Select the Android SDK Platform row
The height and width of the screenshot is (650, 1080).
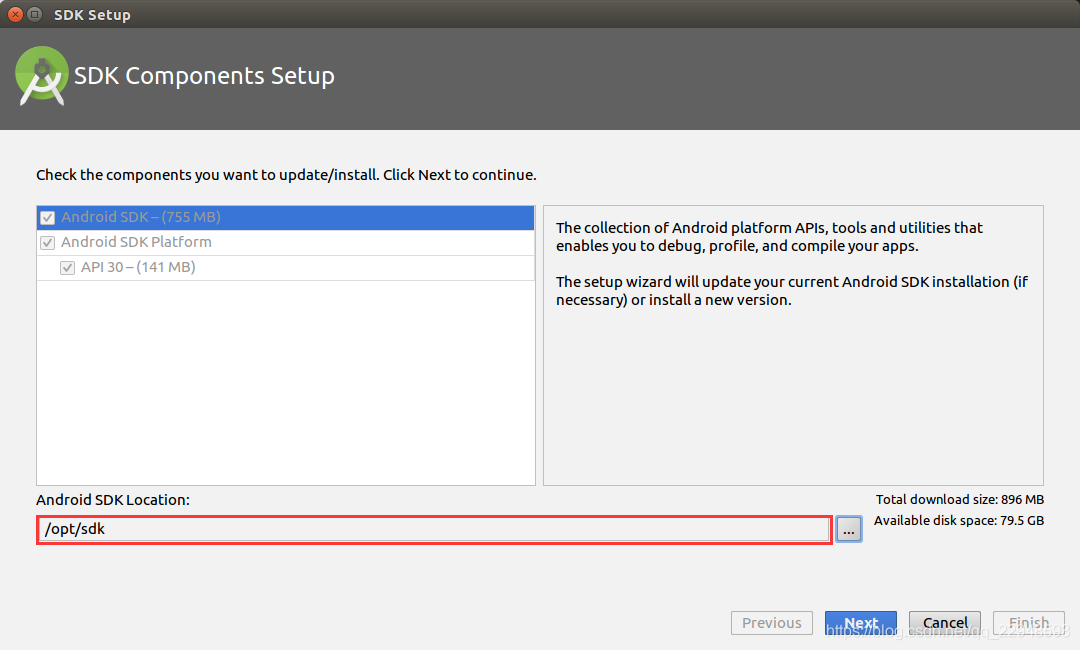click(286, 242)
